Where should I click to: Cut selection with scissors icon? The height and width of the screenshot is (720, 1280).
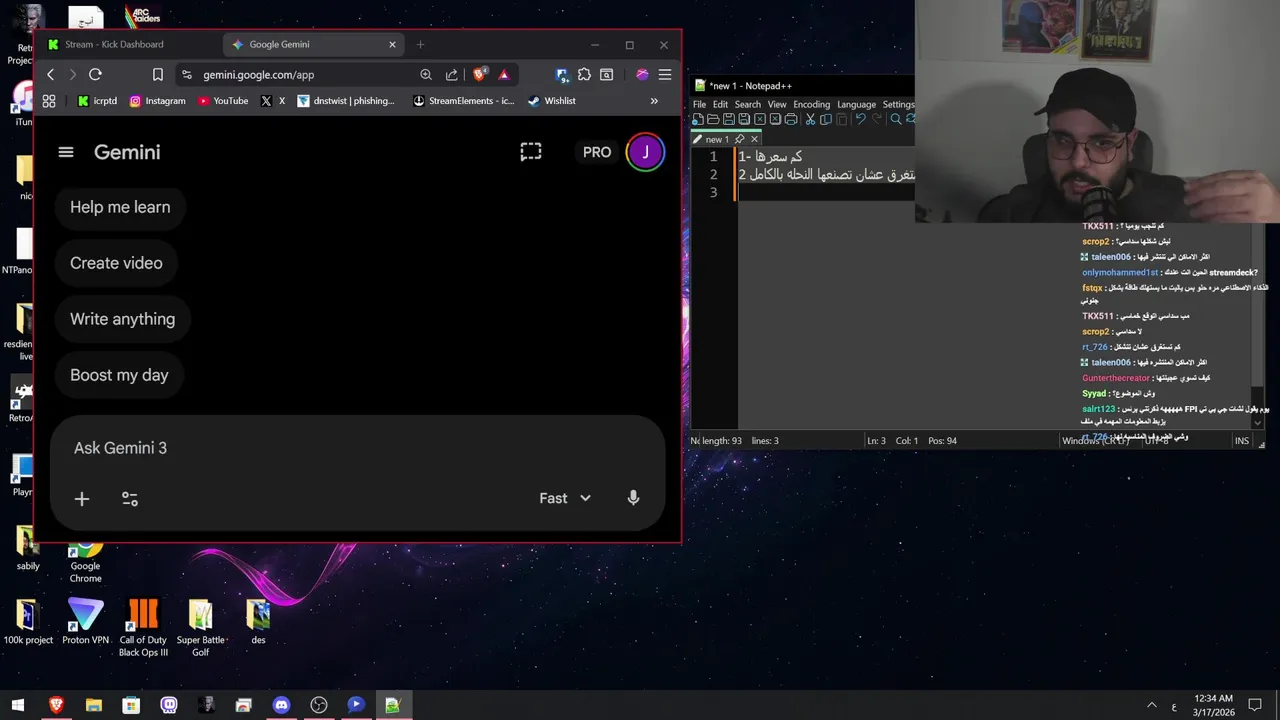[x=810, y=119]
